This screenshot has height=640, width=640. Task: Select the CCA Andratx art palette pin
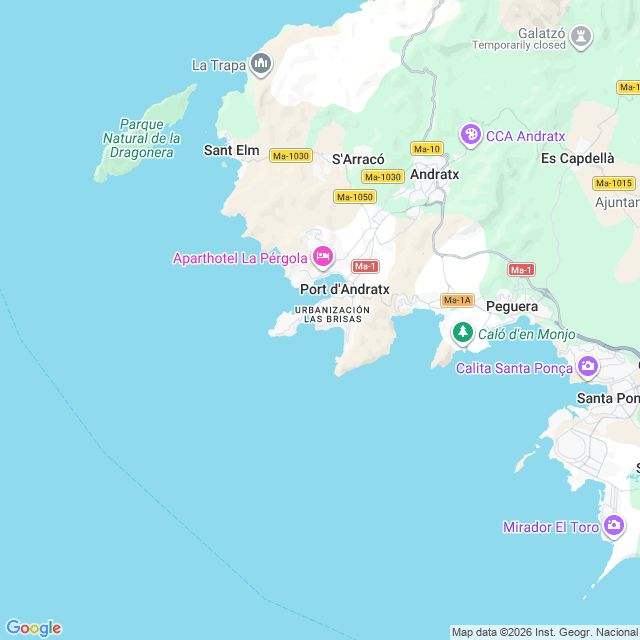point(471,135)
